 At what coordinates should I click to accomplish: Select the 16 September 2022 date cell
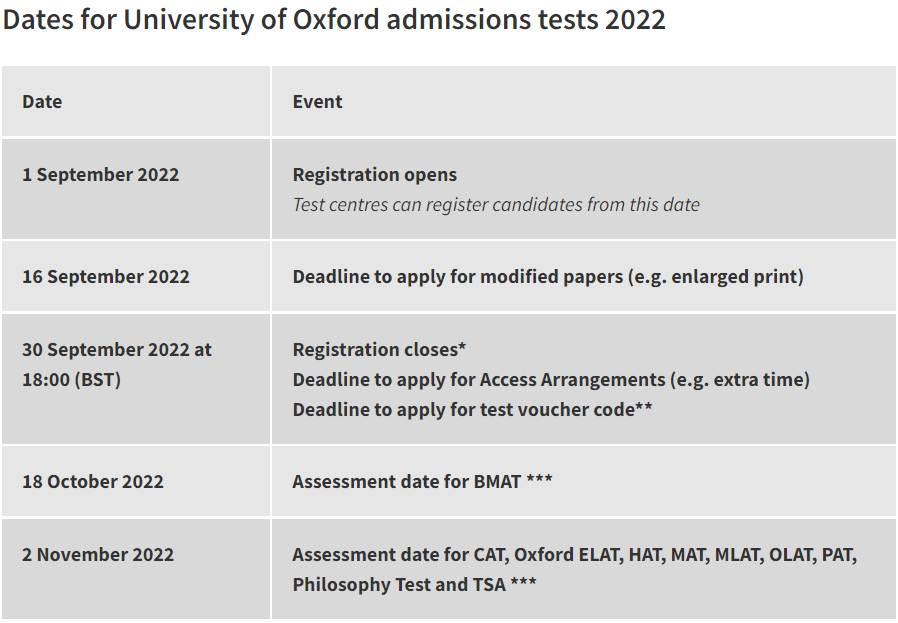point(105,277)
